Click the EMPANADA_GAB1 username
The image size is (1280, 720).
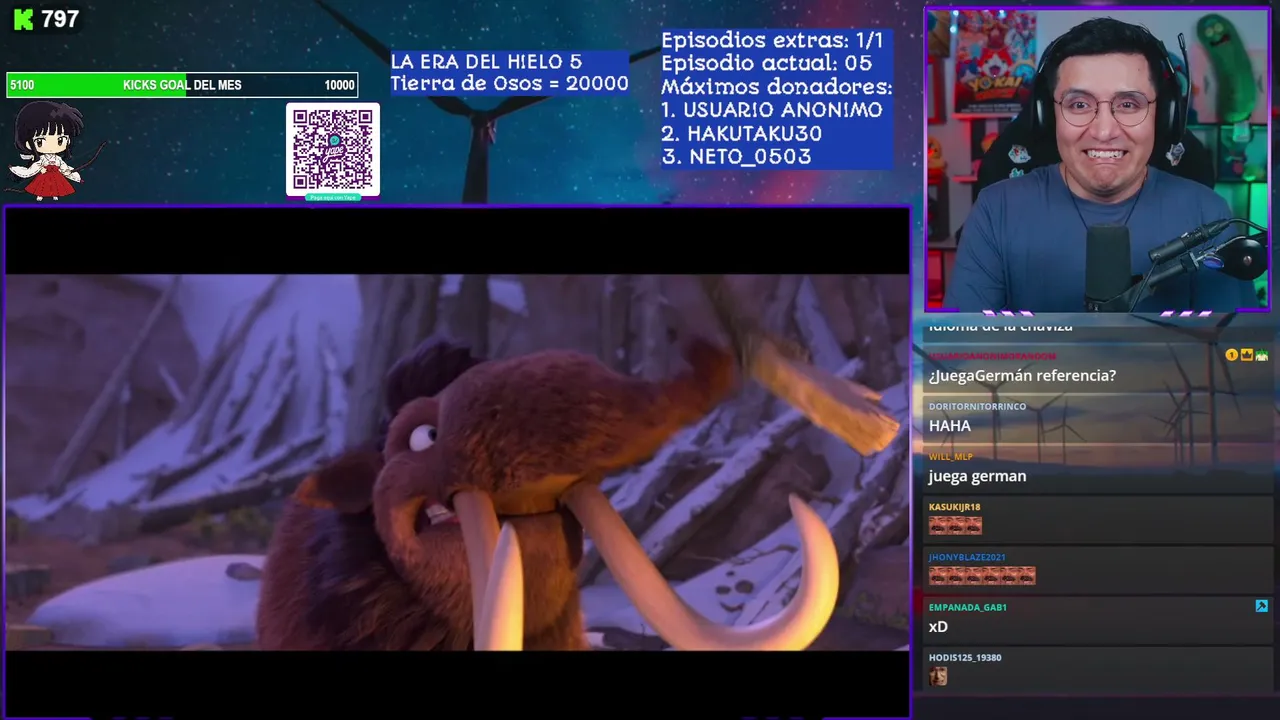click(968, 607)
